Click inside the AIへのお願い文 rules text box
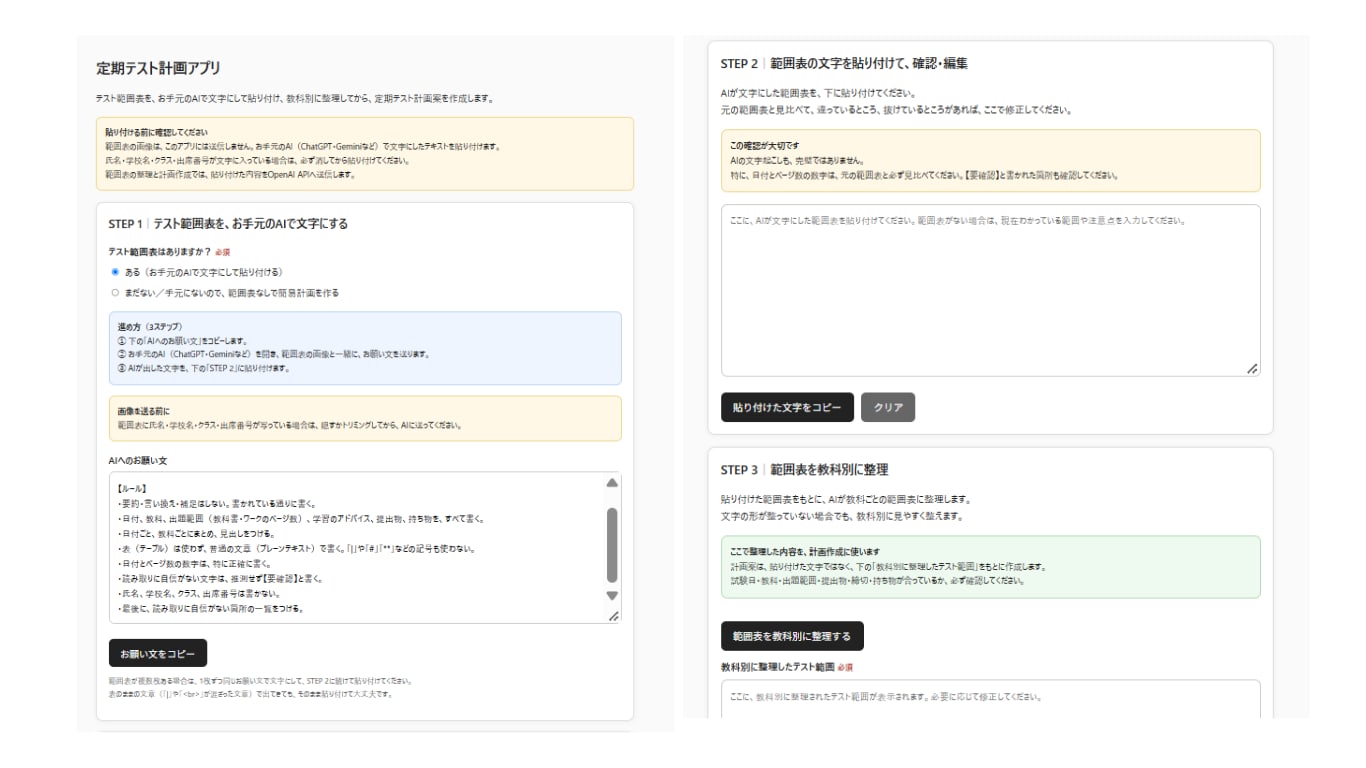This screenshot has width=1366, height=768. coord(357,548)
